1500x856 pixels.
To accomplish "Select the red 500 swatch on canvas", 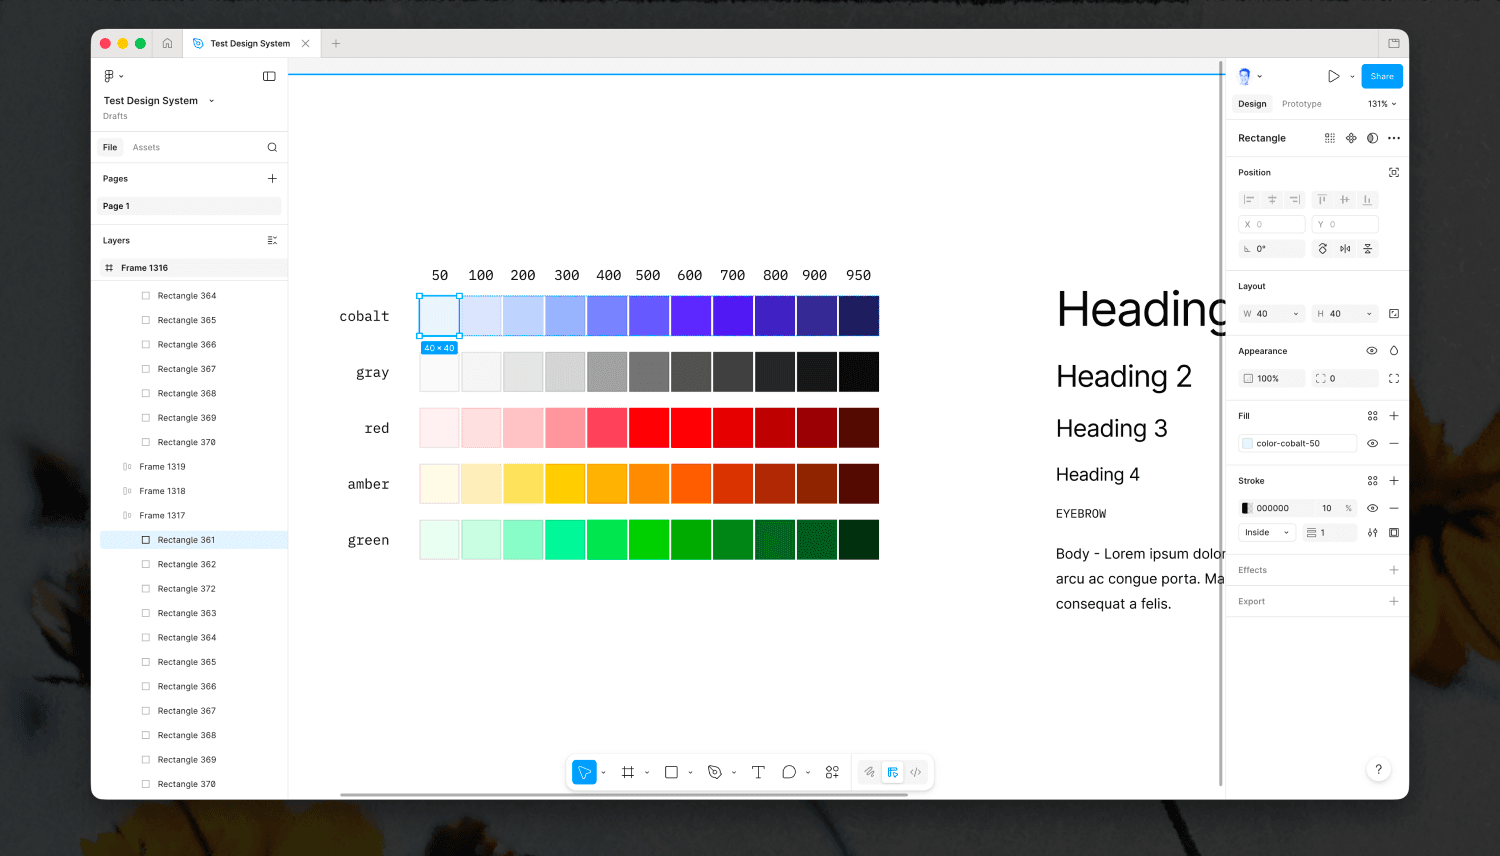I will coord(649,428).
